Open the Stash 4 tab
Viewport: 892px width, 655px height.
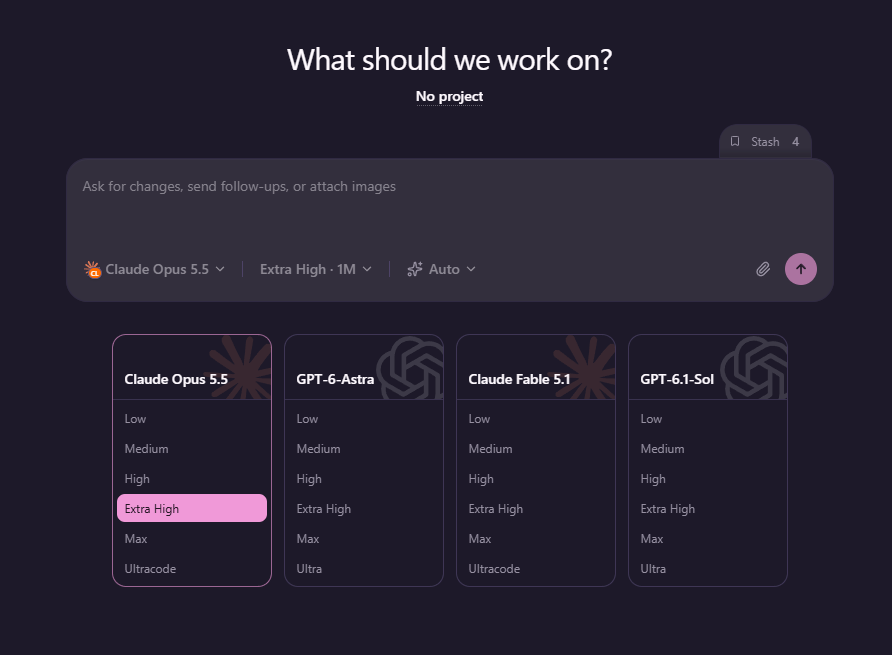point(765,142)
